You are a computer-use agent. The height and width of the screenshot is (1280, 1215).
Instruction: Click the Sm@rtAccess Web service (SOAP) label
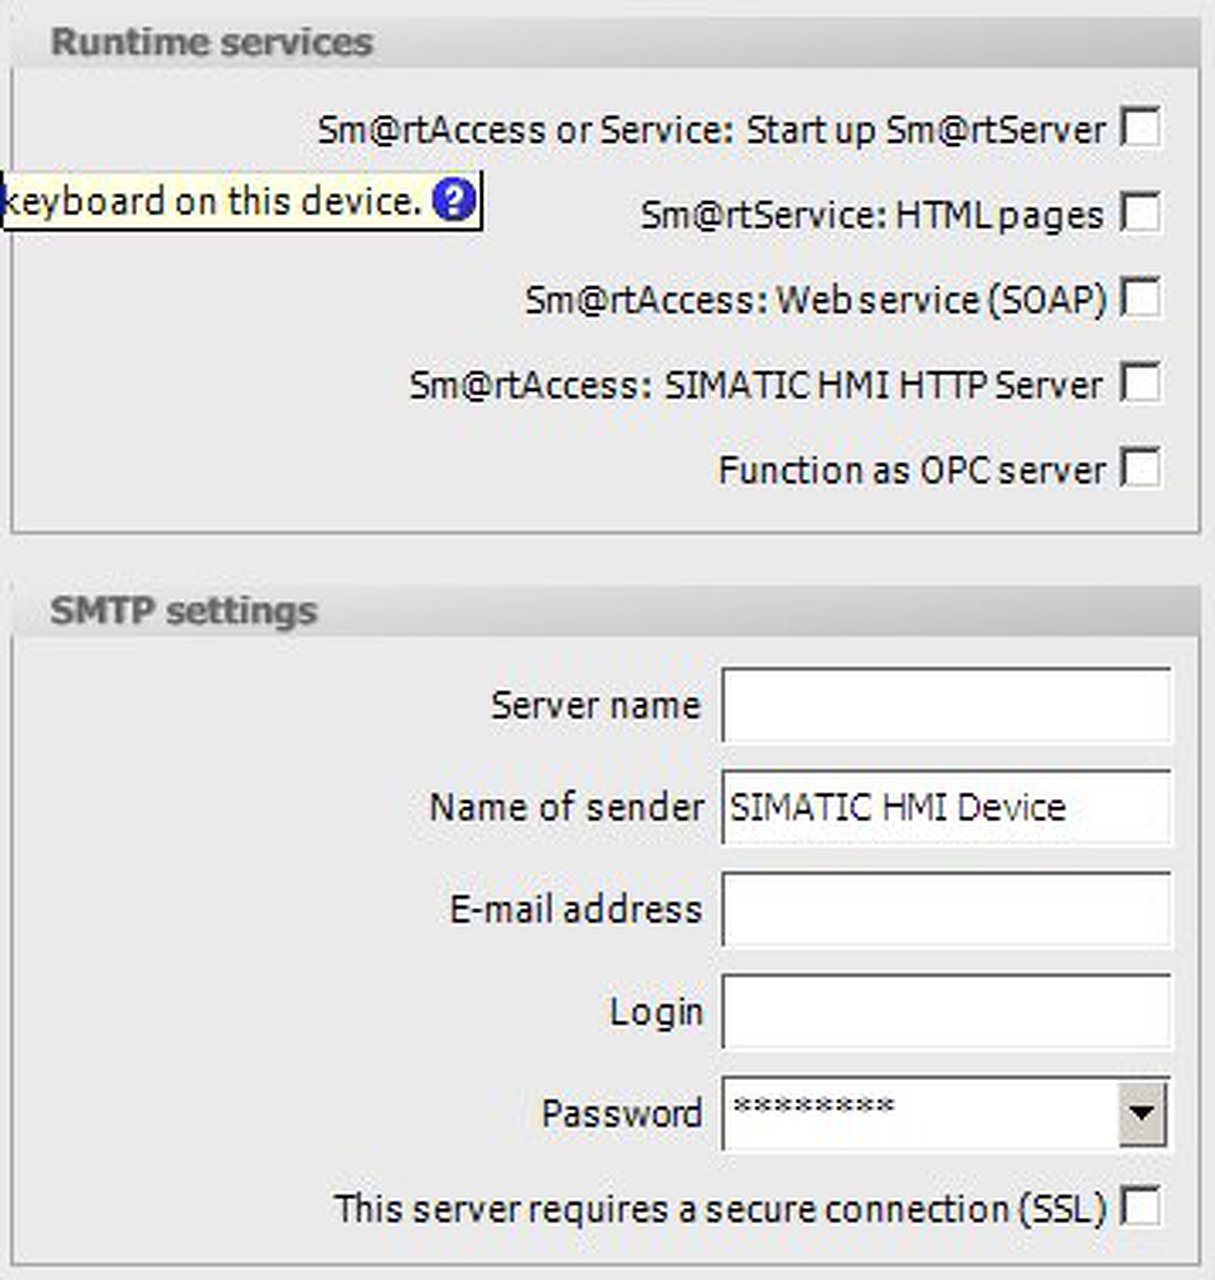point(816,300)
